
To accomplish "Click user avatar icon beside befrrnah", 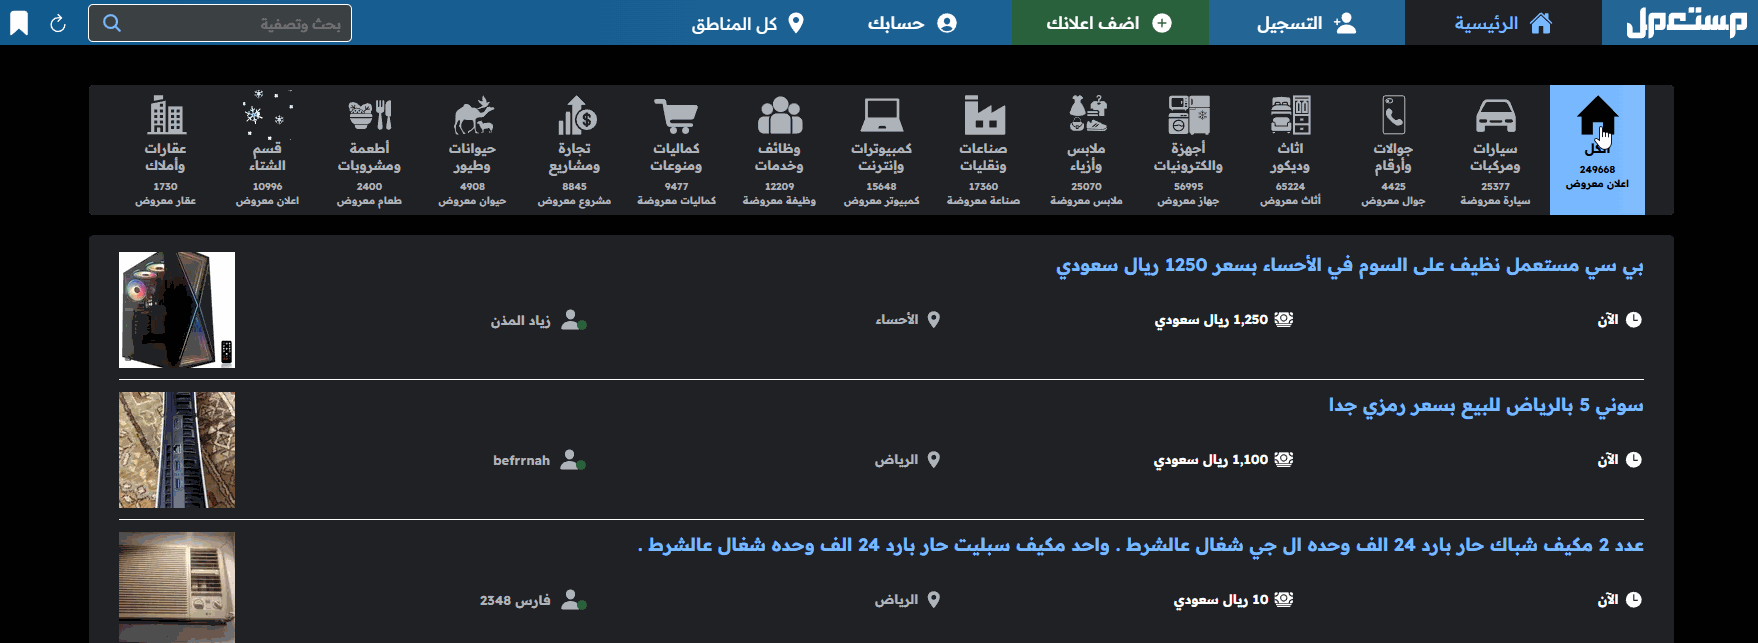I will tap(572, 460).
